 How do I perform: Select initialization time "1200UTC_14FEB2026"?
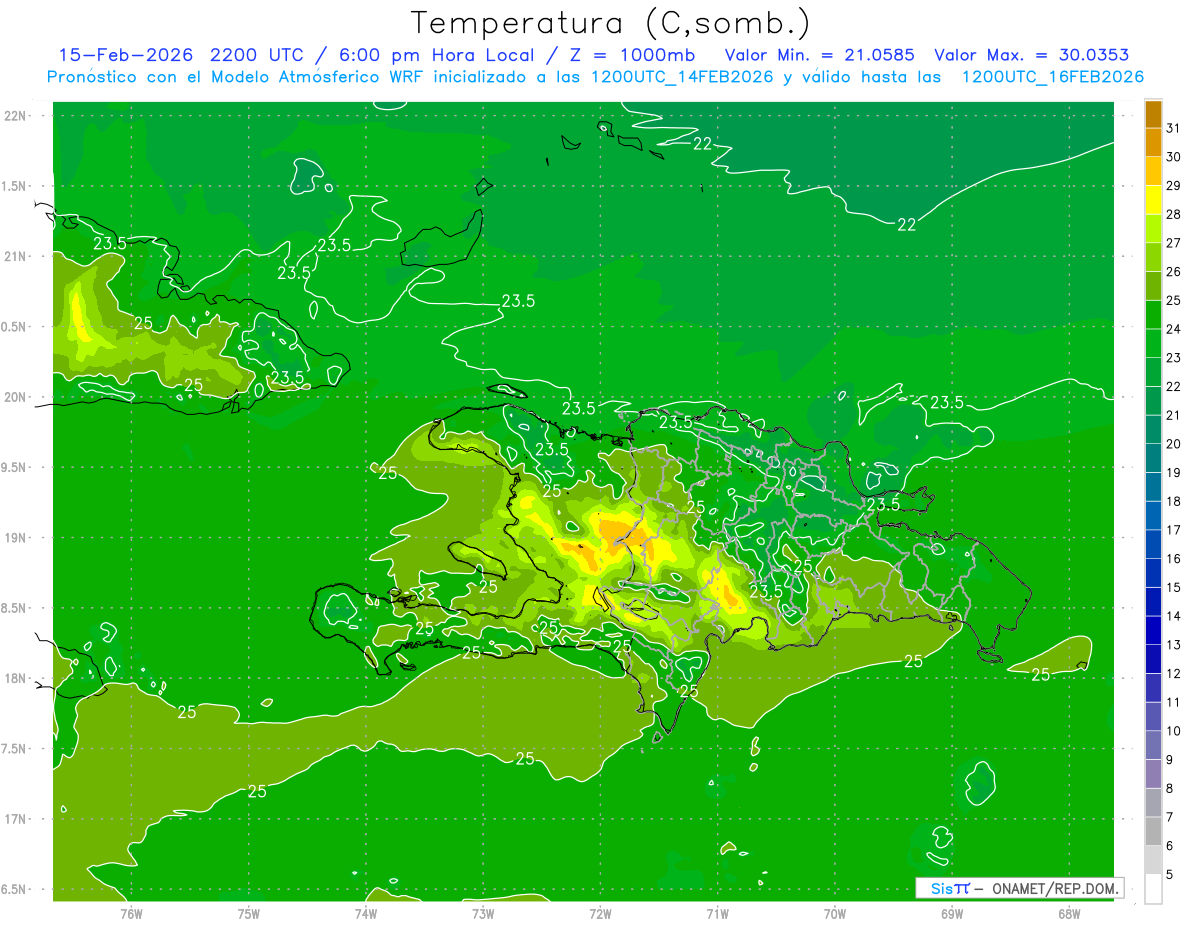coord(682,76)
